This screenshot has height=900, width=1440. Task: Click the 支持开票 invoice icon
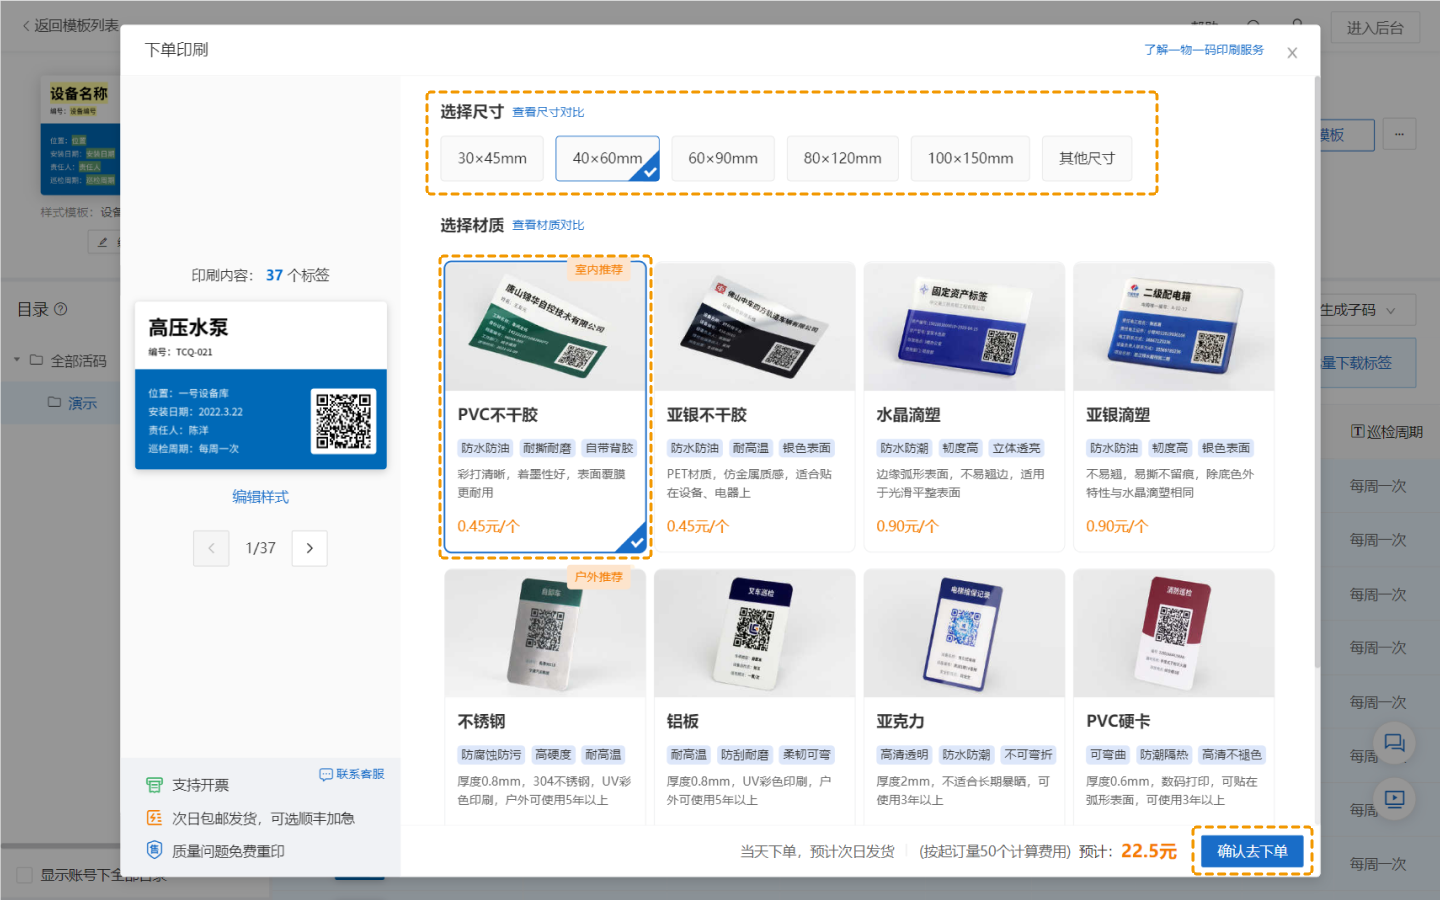(x=154, y=785)
